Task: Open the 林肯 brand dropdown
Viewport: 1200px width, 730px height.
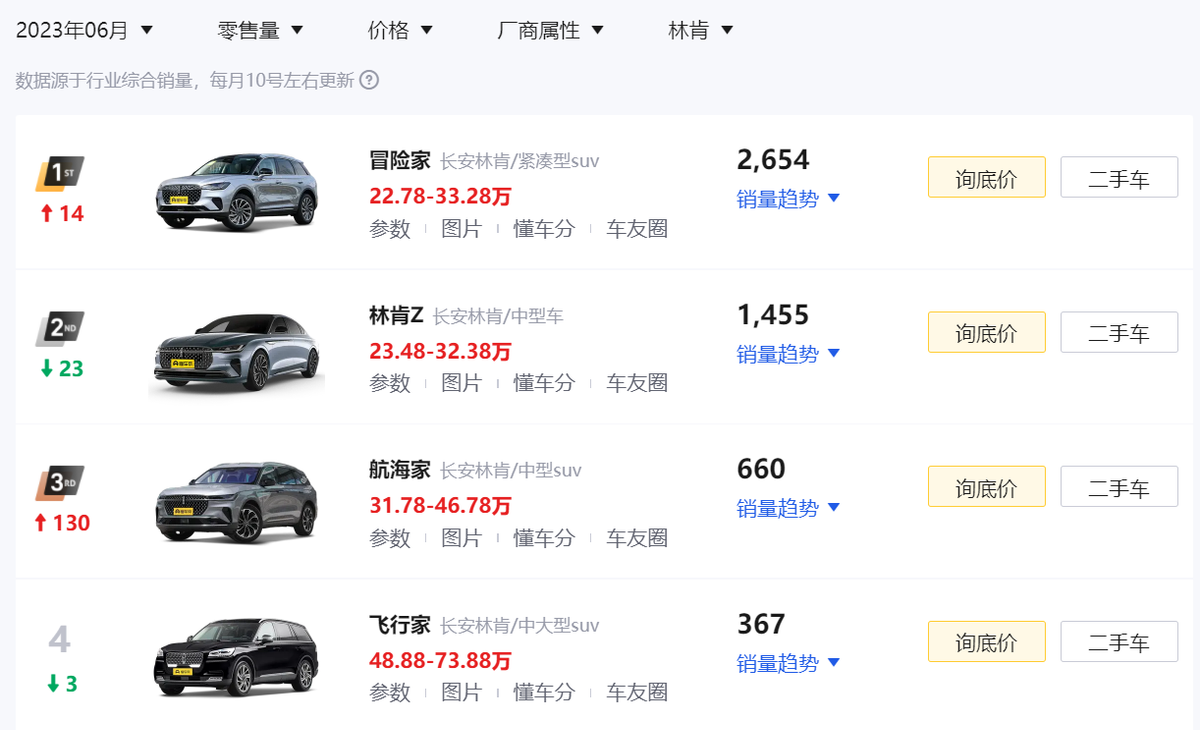Action: click(700, 30)
